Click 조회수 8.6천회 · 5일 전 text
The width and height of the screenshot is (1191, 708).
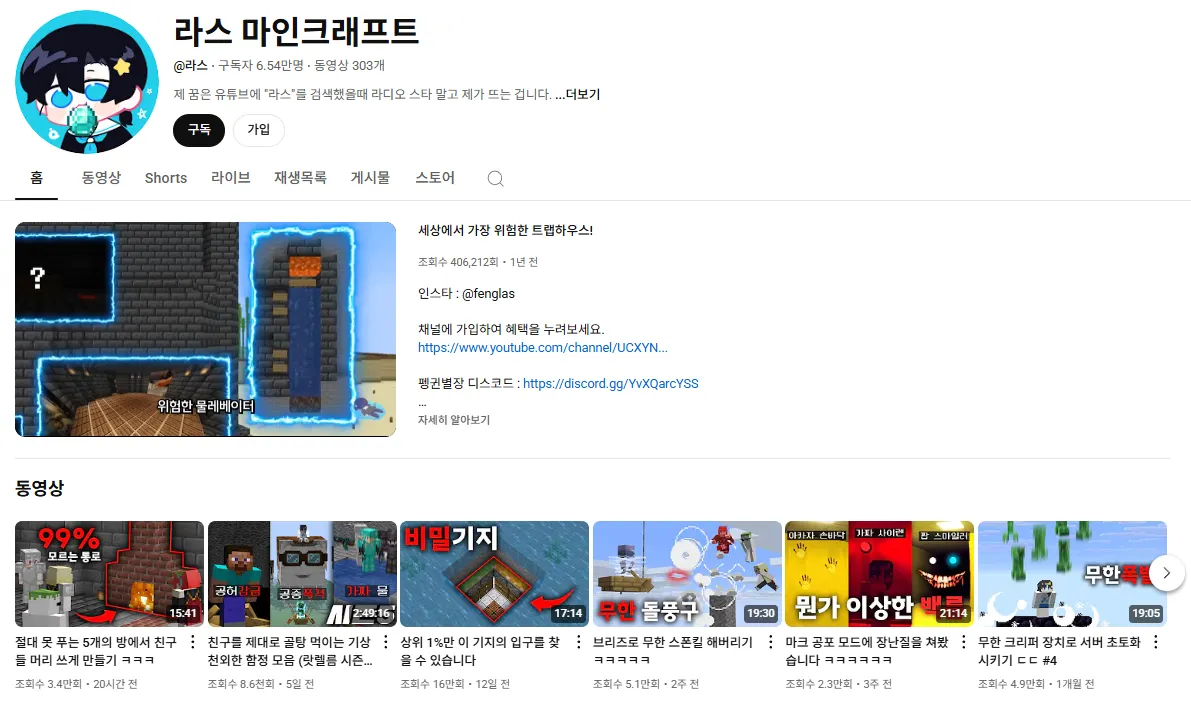tap(261, 684)
